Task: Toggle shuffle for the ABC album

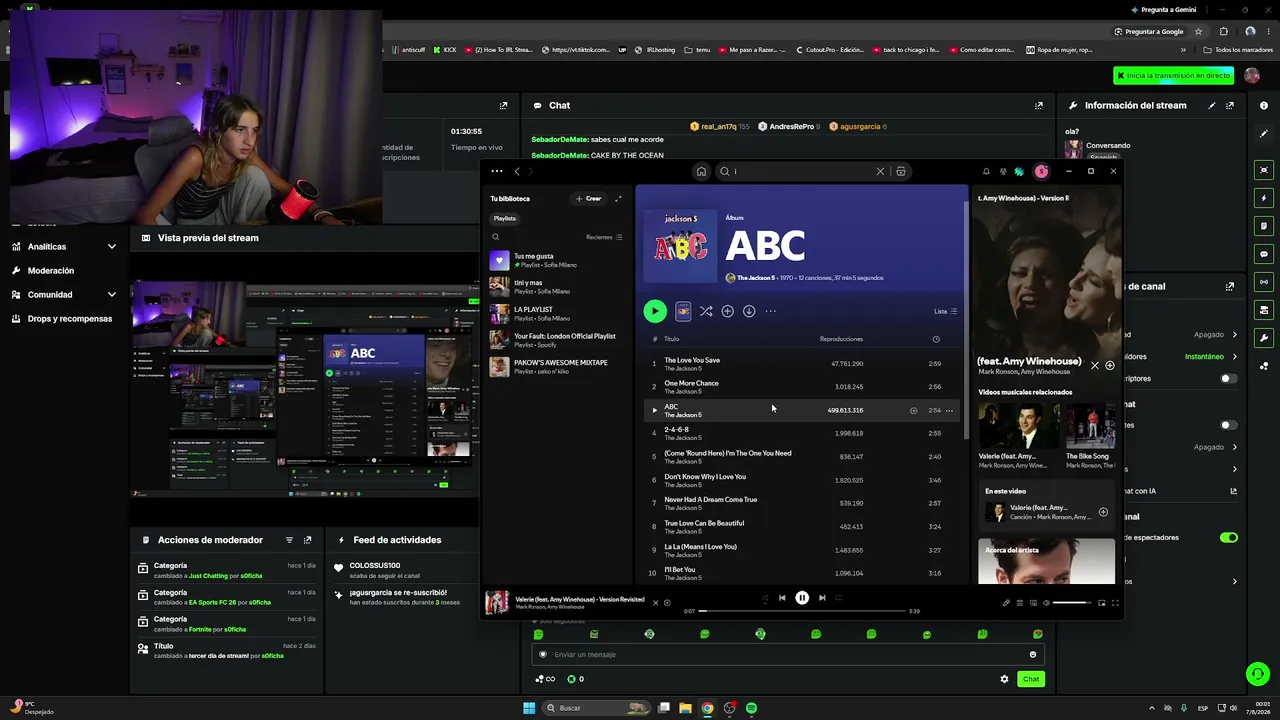Action: click(706, 311)
